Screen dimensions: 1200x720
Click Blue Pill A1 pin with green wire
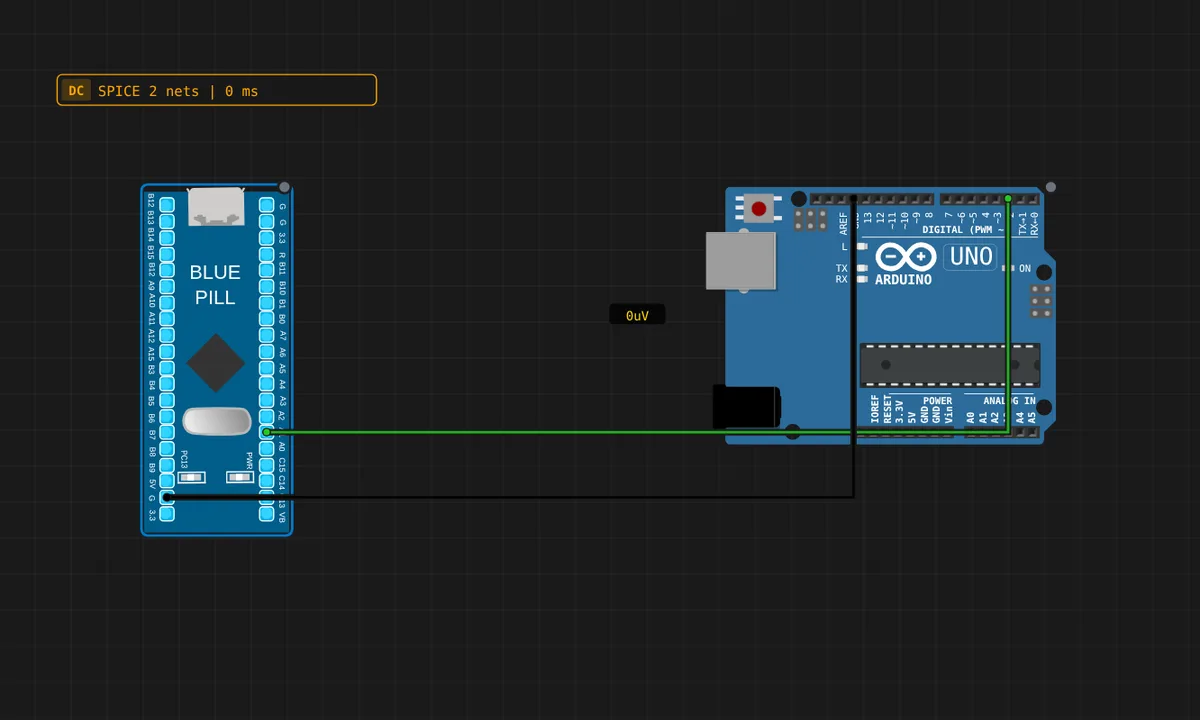tap(267, 431)
